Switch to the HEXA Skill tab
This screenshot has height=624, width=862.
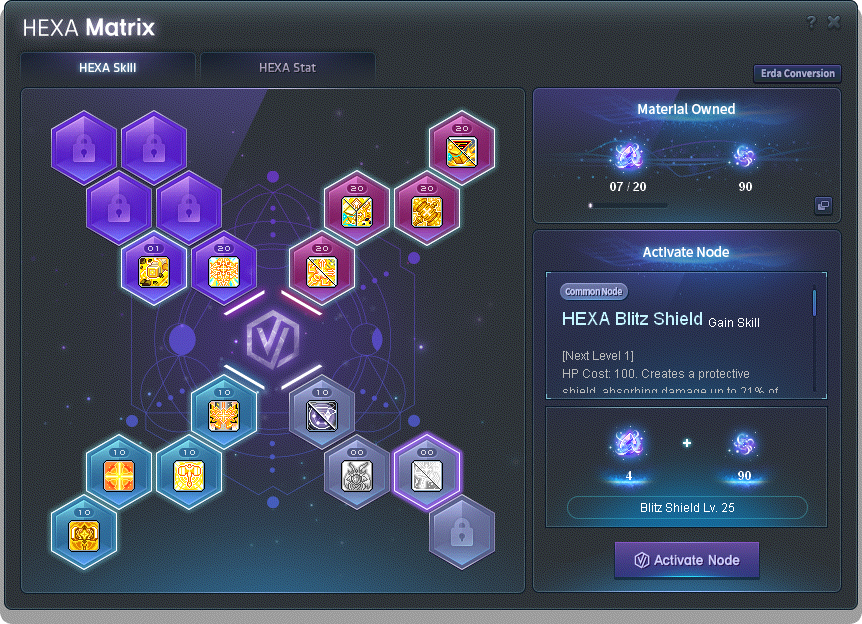tap(108, 68)
